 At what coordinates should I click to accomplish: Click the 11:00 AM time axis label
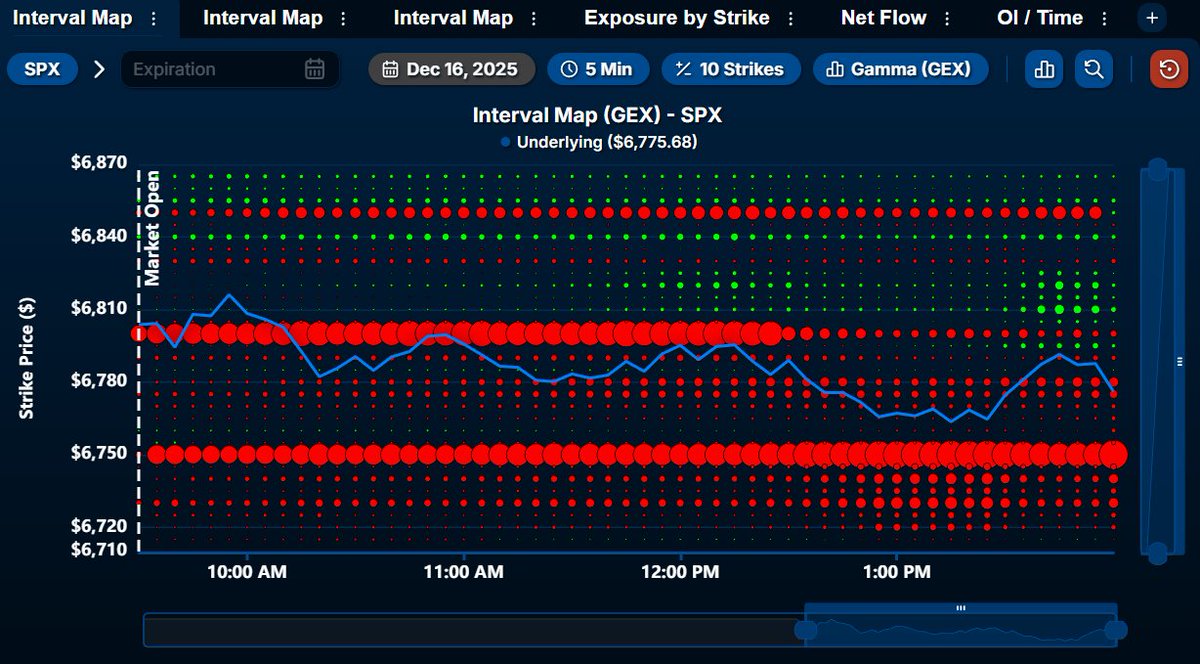point(464,573)
